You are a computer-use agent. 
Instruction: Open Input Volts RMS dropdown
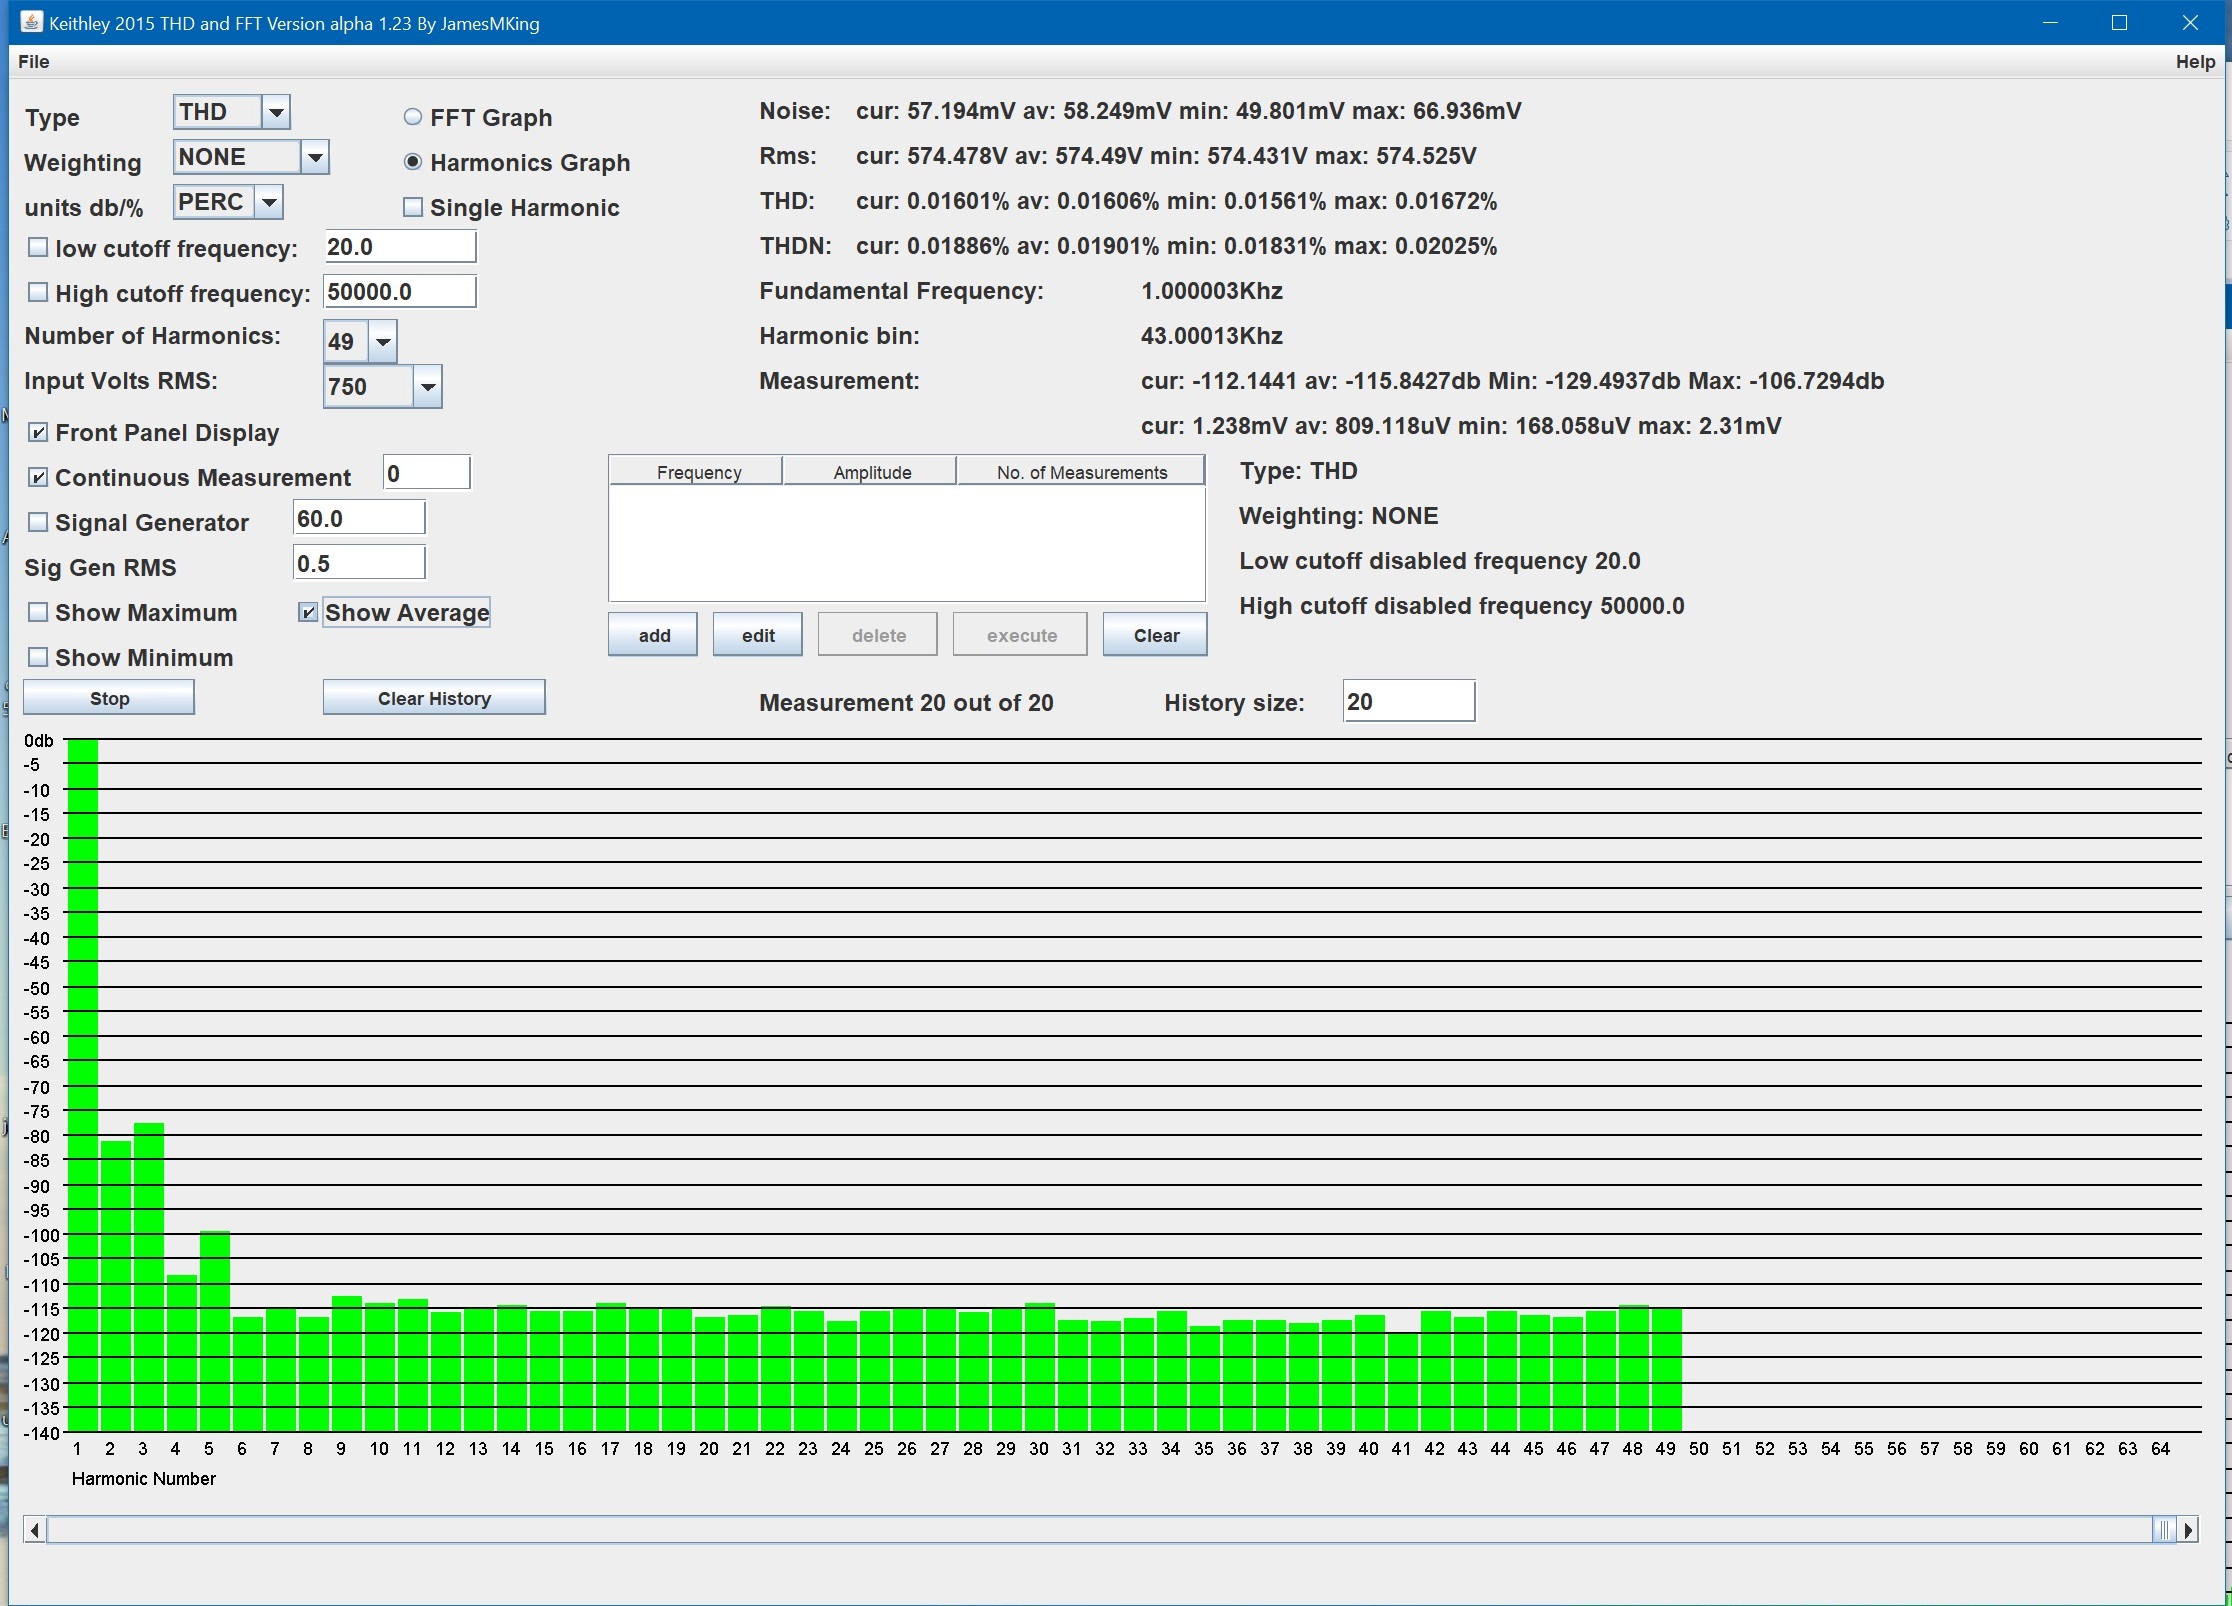pos(428,387)
